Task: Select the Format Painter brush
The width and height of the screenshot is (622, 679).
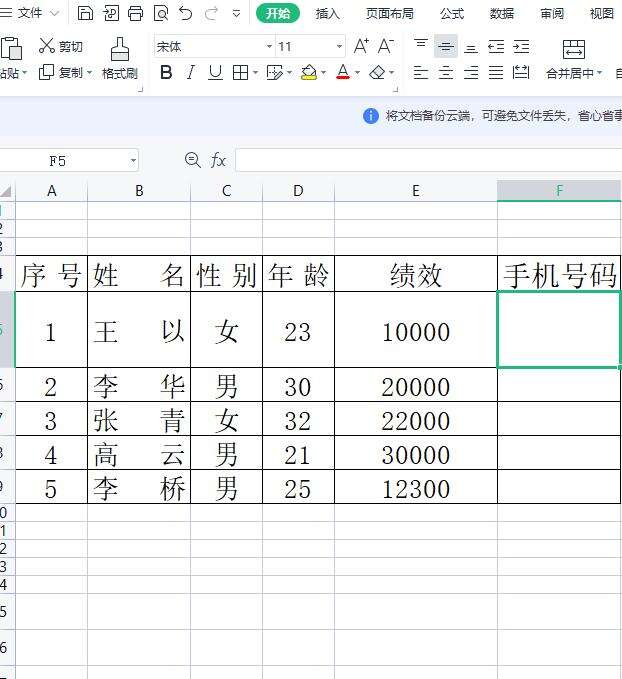Action: 120,58
